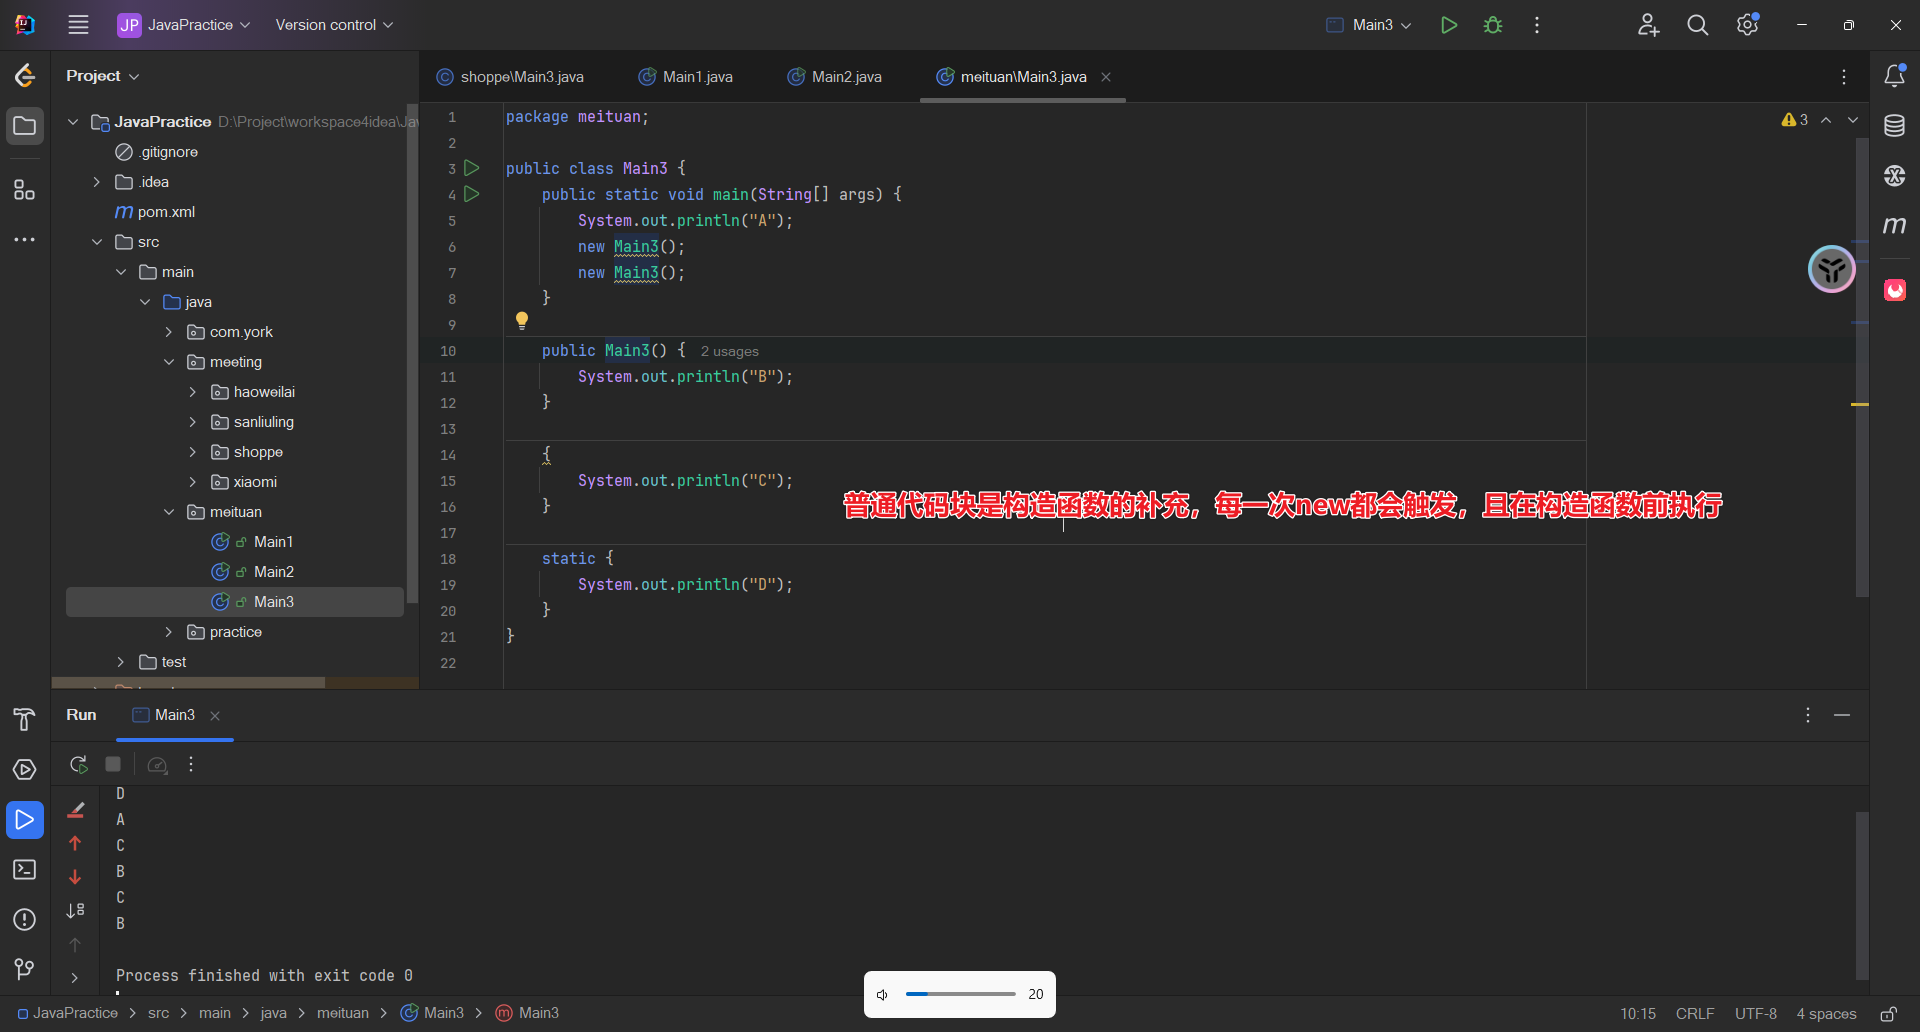Open the Git tool window
The width and height of the screenshot is (1920, 1032).
(x=25, y=969)
